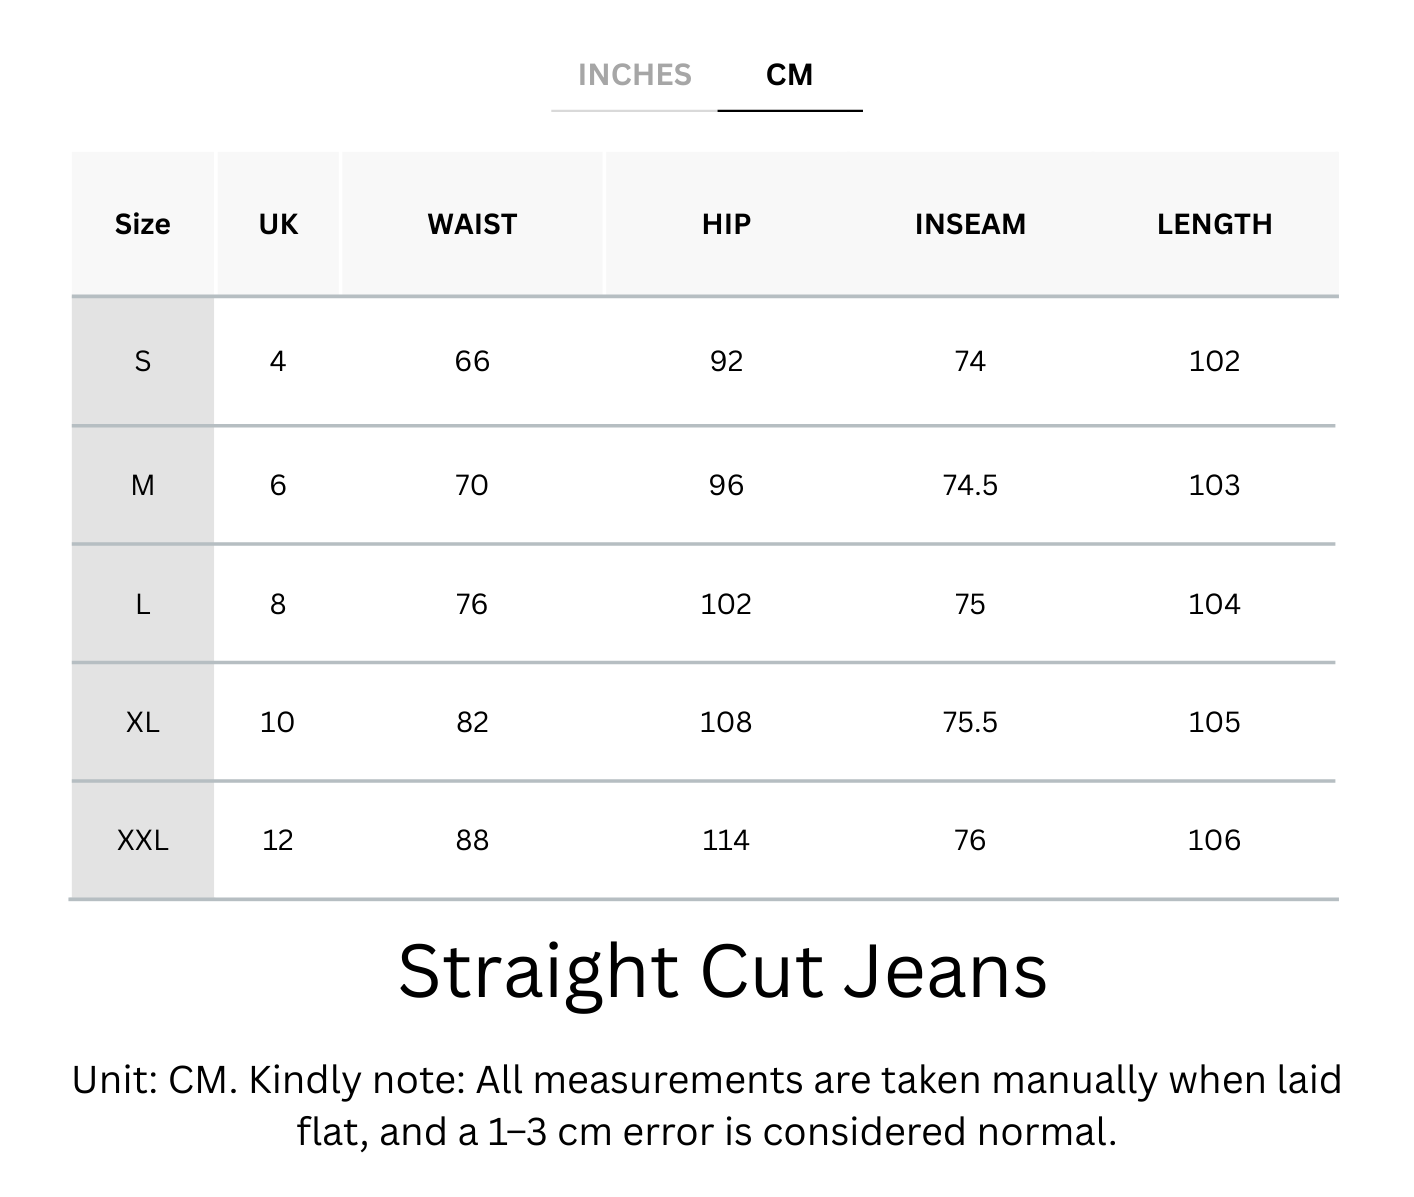Select the S size row label

[142, 361]
